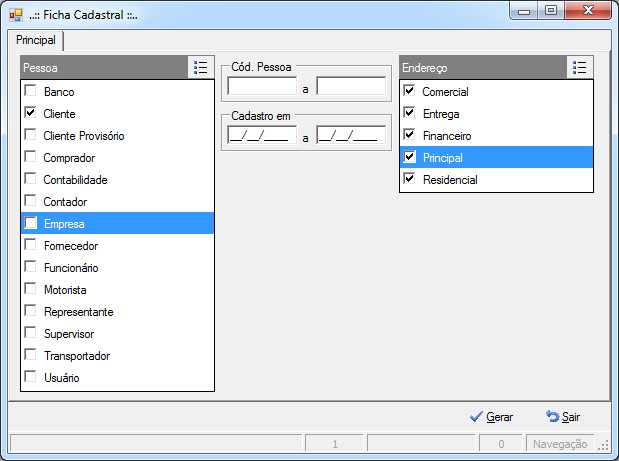
Task: Uncheck the Financeiro address checkbox
Action: pos(409,135)
